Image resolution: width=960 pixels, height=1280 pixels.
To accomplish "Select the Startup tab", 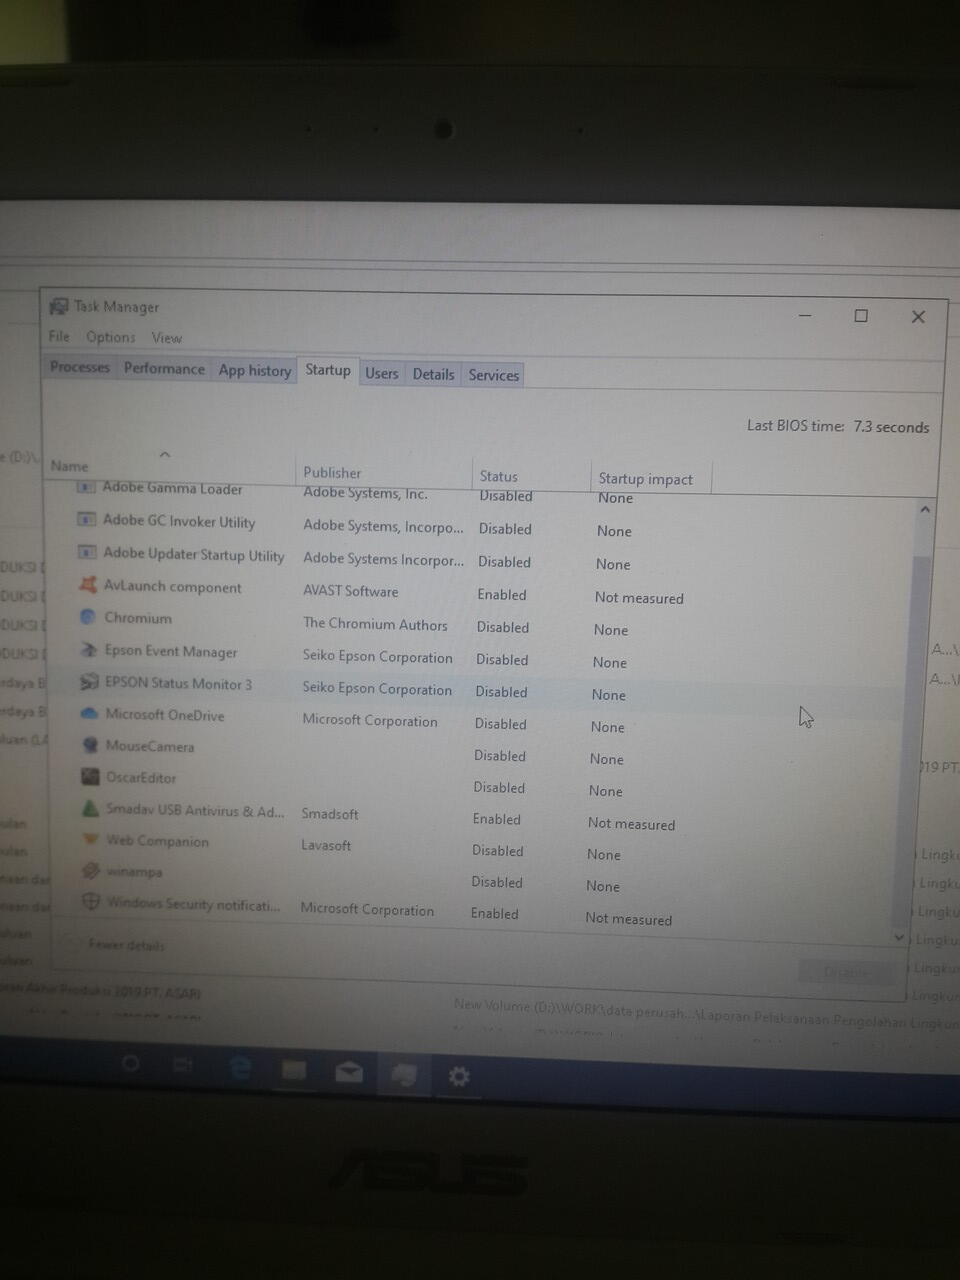I will click(328, 370).
